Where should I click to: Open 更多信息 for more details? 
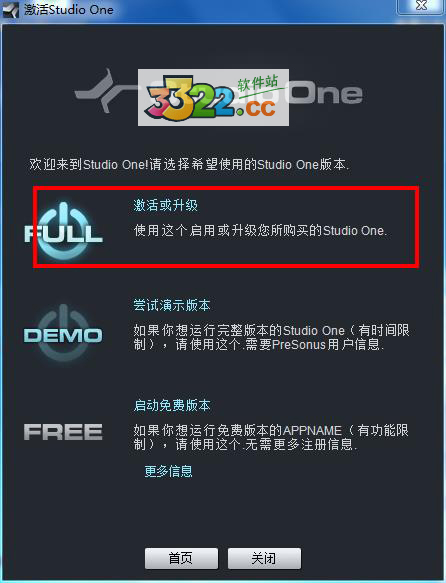168,471
